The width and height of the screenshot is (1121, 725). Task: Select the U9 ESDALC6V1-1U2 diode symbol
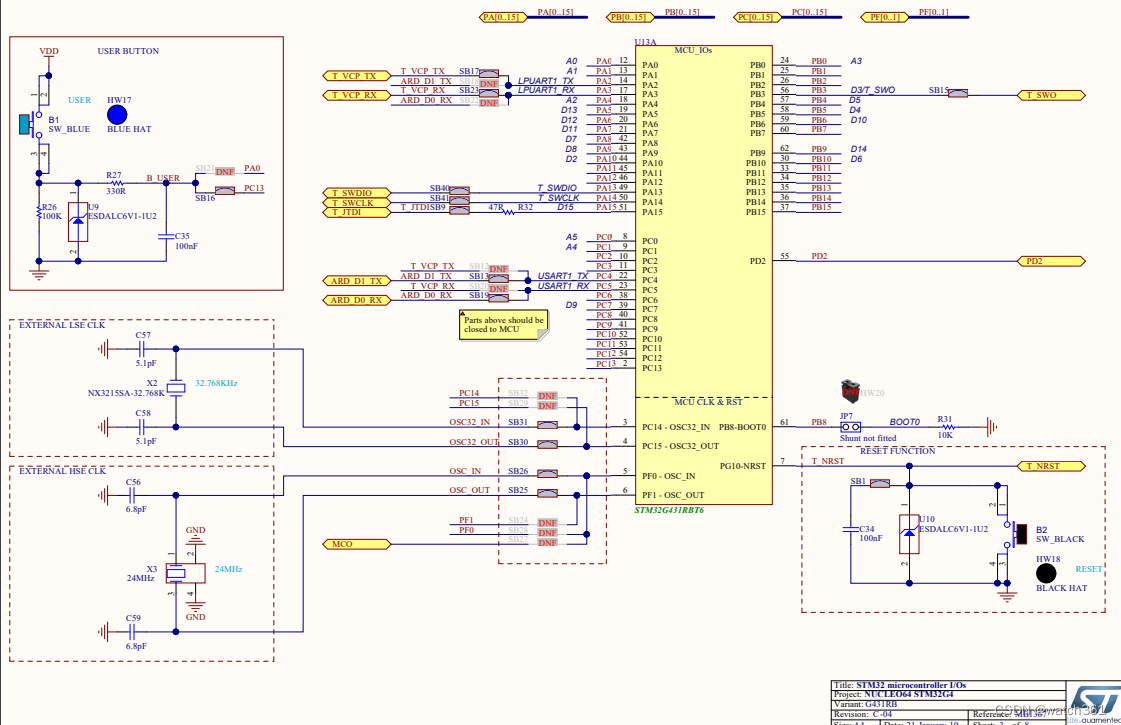click(x=78, y=222)
